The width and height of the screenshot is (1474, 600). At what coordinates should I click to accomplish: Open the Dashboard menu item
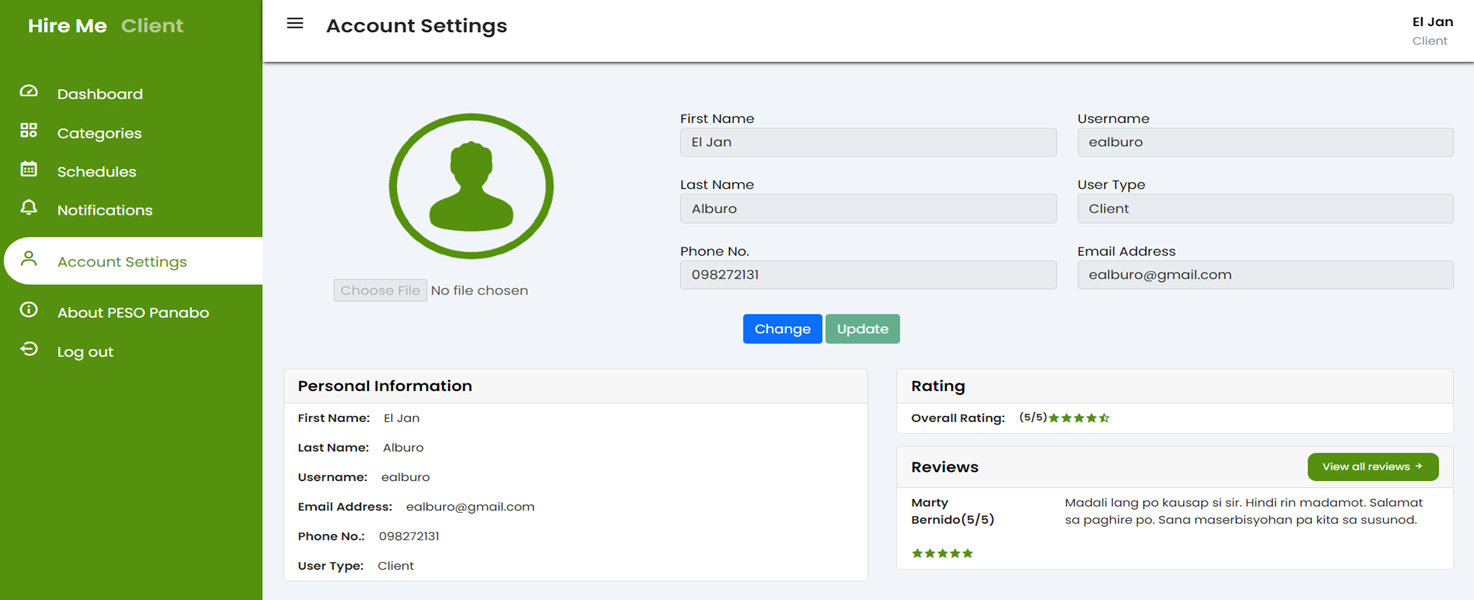click(x=100, y=94)
